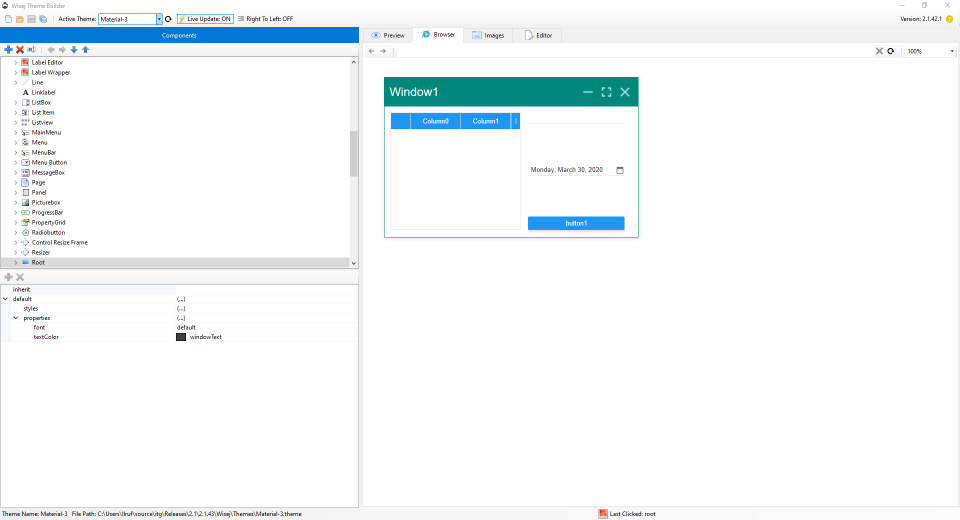Viewport: 960px width, 520px height.
Task: Move component up with the blue up arrow
Action: (85, 49)
